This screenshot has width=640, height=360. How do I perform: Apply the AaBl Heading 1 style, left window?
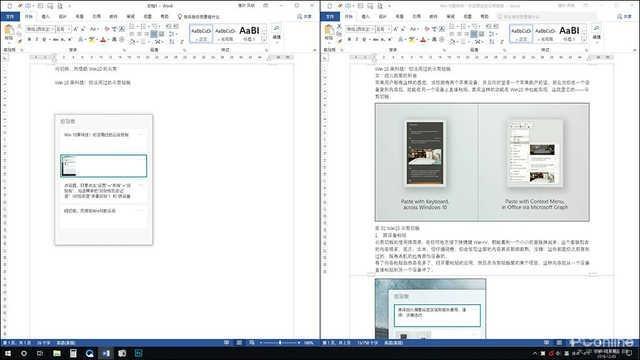249,33
